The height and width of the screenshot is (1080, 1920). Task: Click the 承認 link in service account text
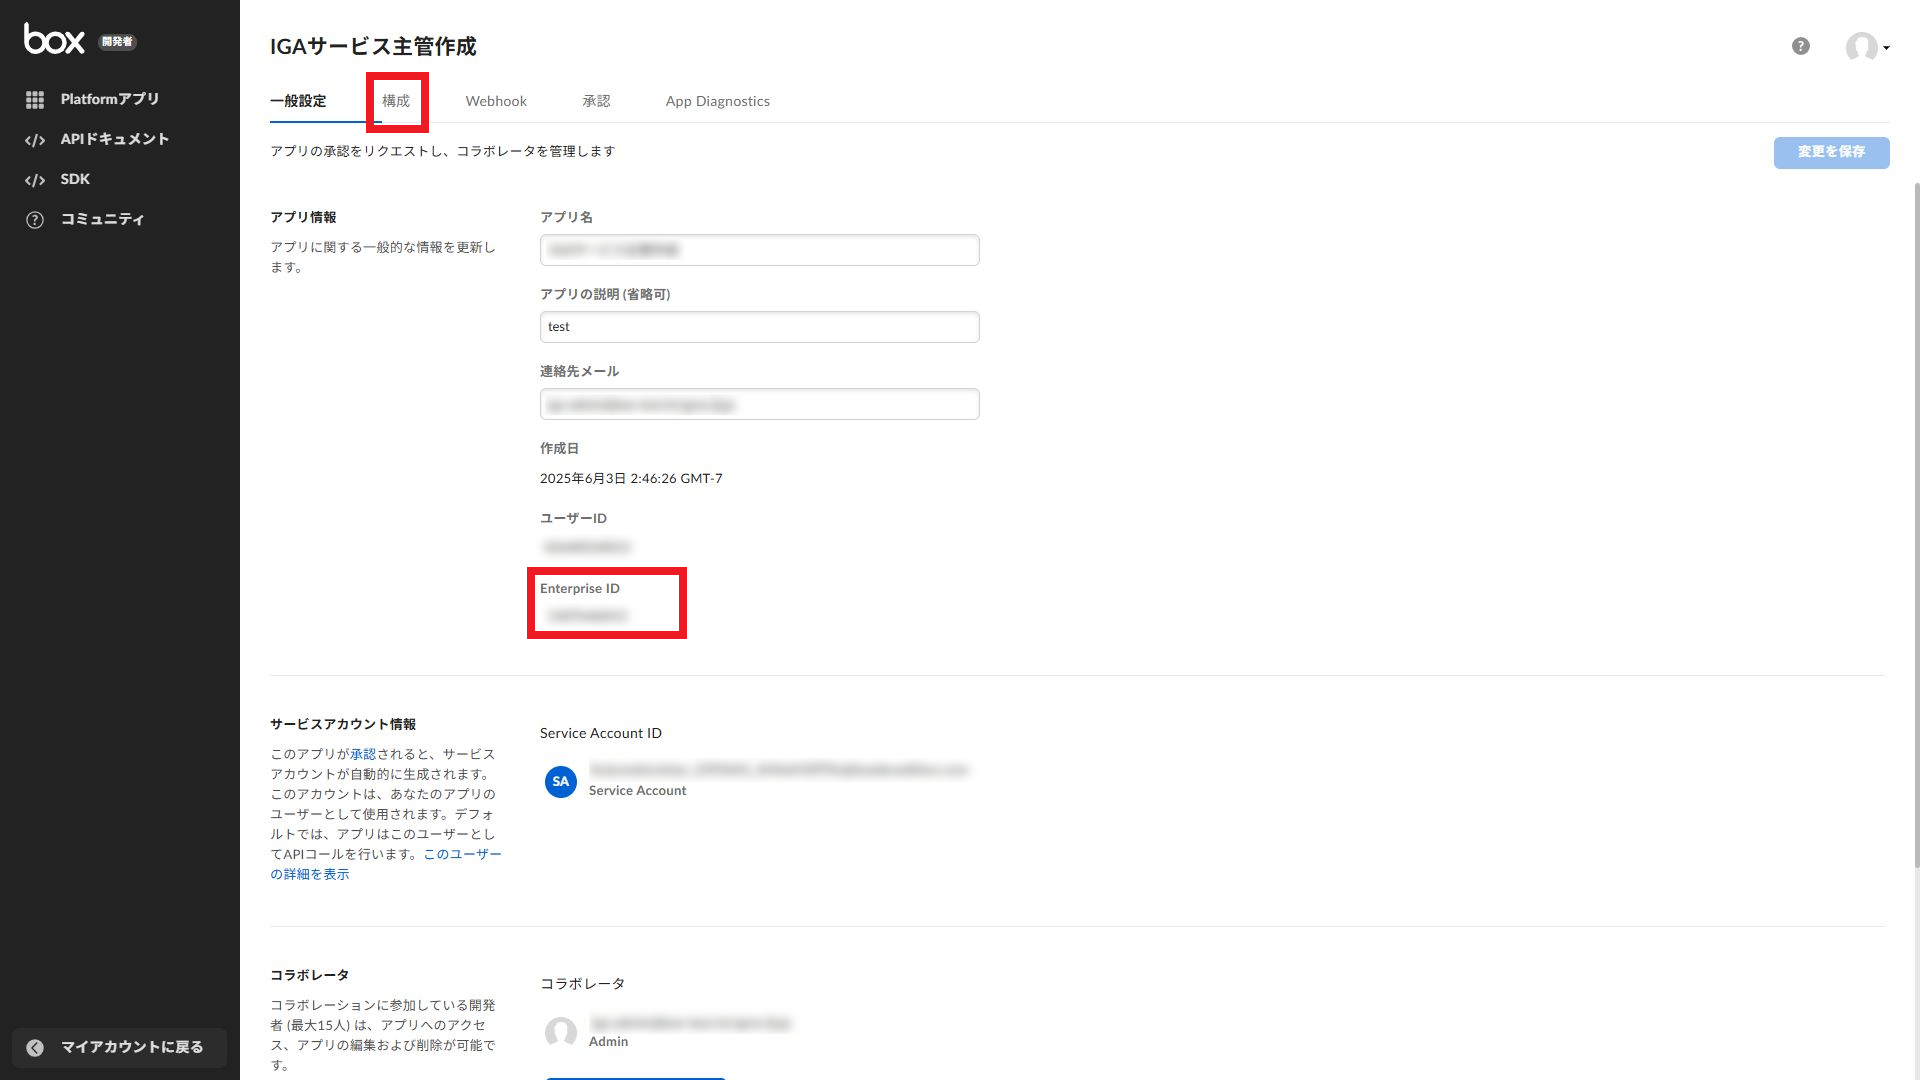coord(363,754)
